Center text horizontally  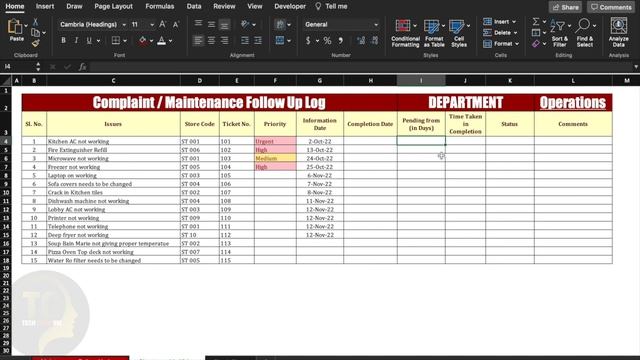click(x=211, y=40)
